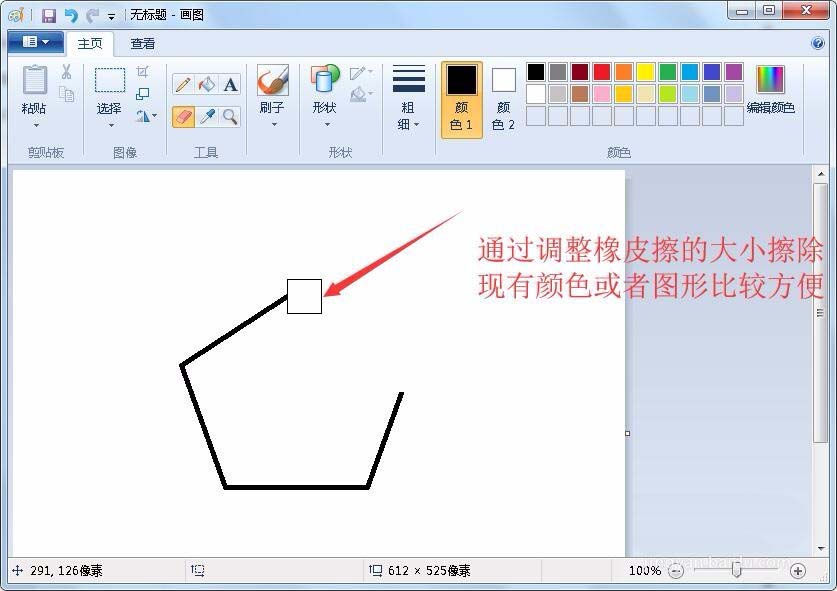This screenshot has width=837, height=591.
Task: Select the Eraser tool
Action: click(183, 115)
